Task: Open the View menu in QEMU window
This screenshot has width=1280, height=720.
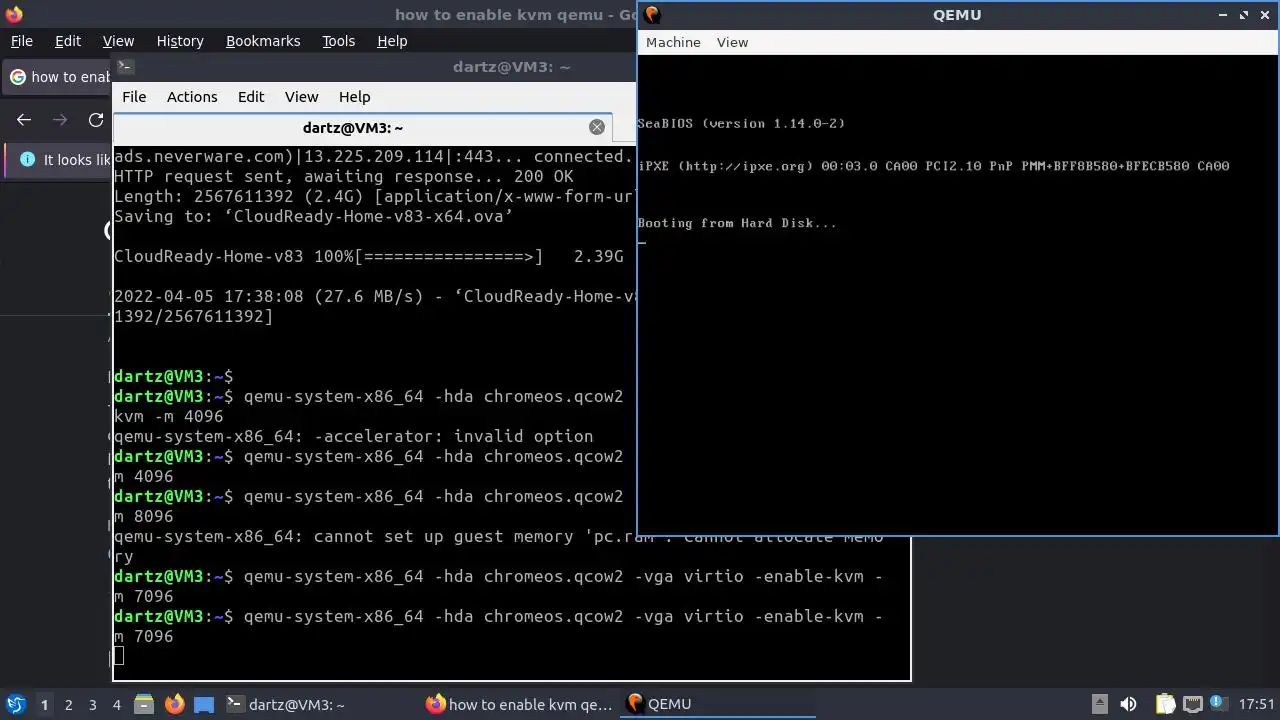Action: point(732,42)
